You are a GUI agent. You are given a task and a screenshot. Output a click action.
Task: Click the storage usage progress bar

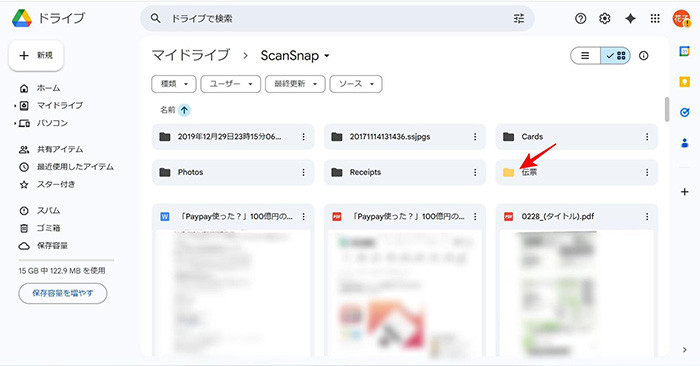pyautogui.click(x=66, y=260)
